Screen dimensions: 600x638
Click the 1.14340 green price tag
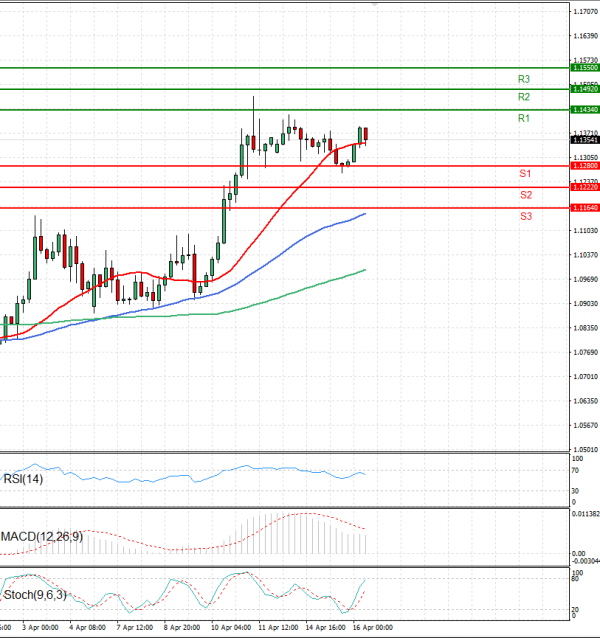583,109
